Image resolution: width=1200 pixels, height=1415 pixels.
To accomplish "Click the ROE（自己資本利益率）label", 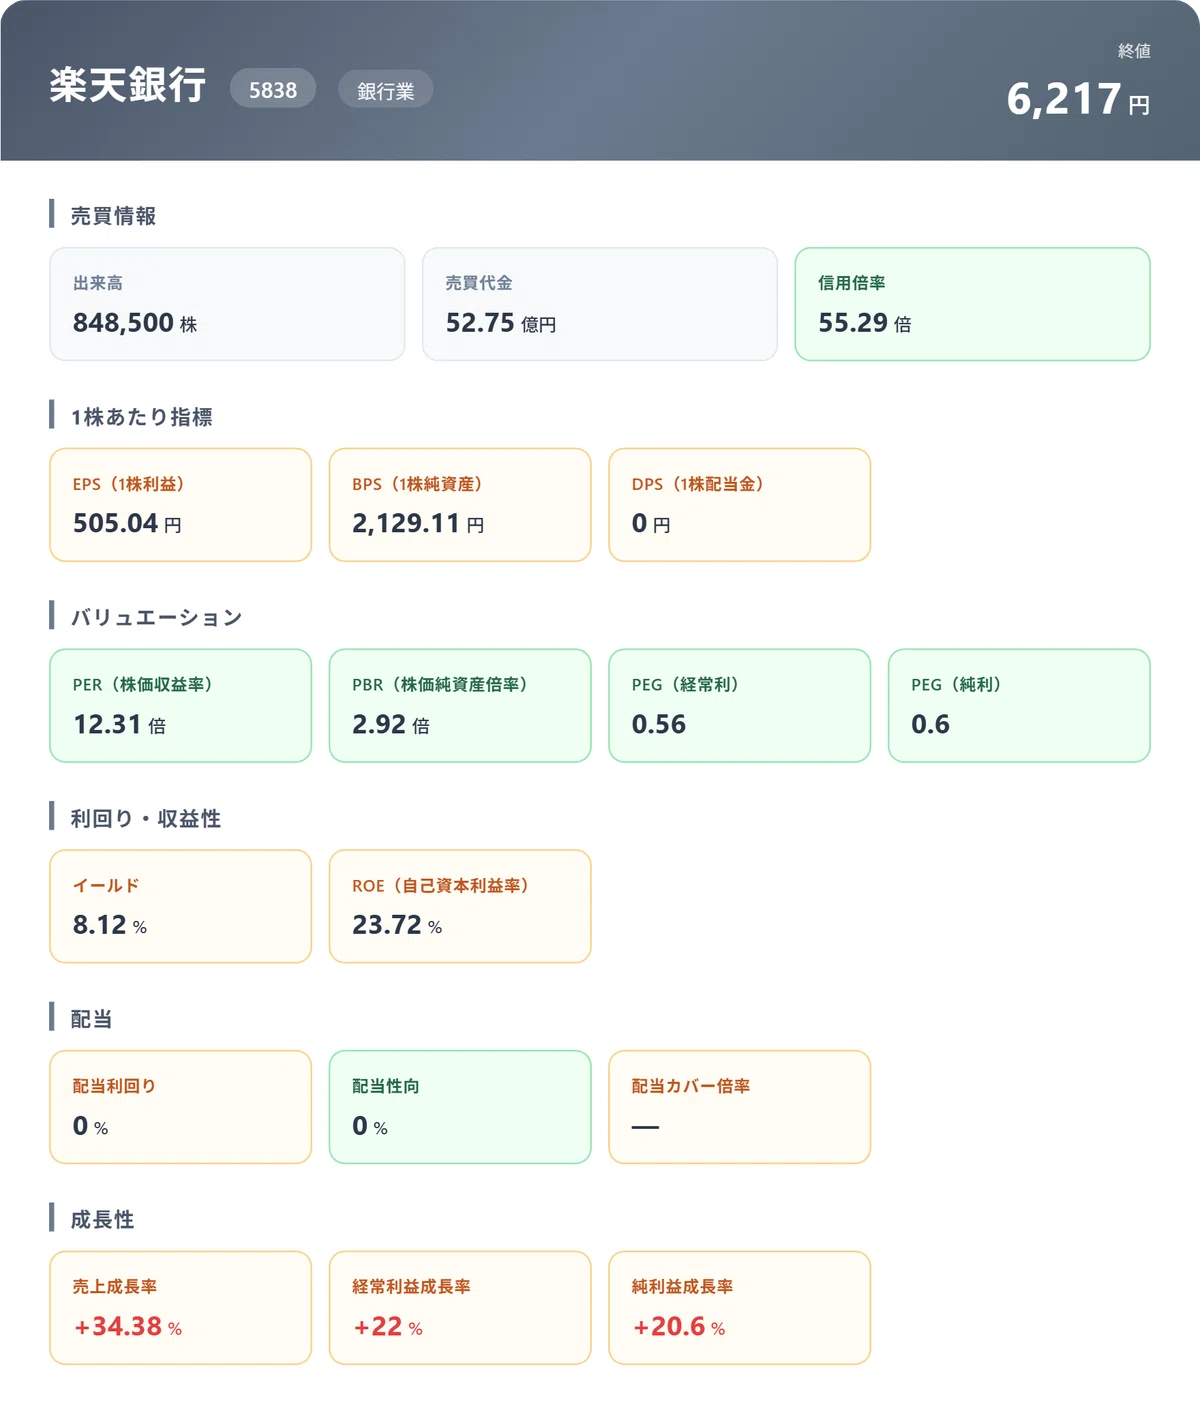I will (x=441, y=886).
